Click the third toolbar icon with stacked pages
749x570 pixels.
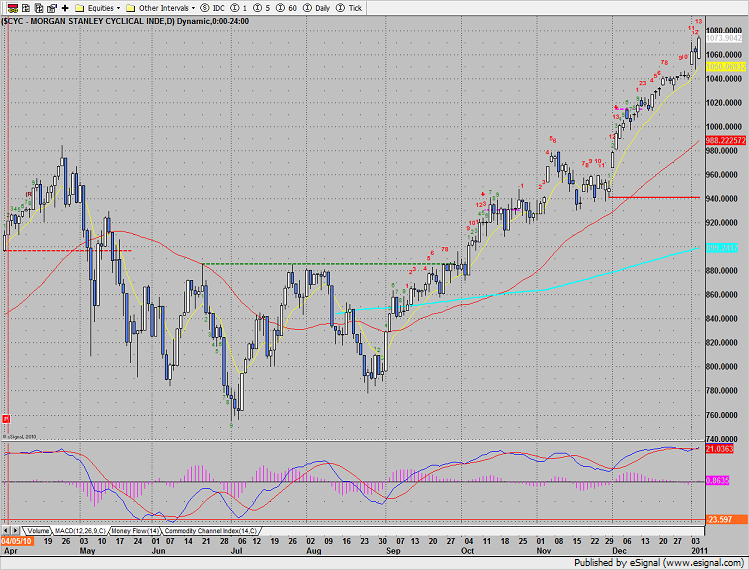[x=39, y=8]
